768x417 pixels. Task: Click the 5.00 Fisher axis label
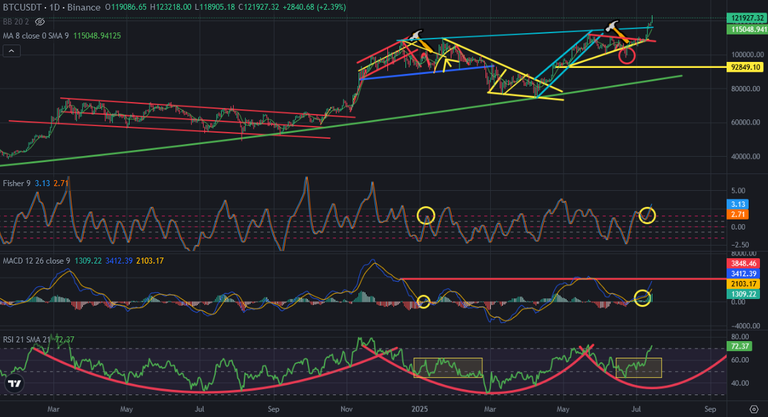pyautogui.click(x=738, y=191)
